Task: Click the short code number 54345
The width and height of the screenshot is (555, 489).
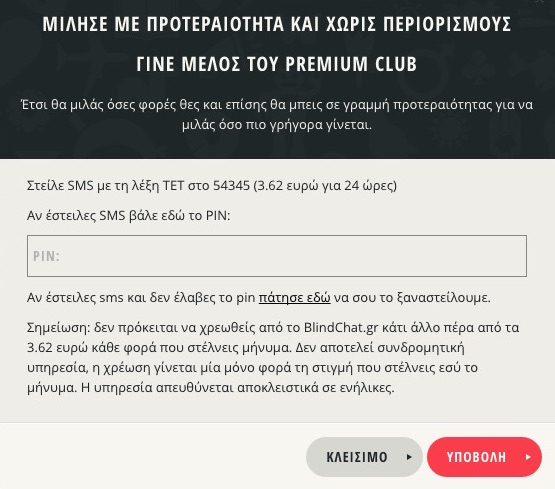Action: point(231,185)
